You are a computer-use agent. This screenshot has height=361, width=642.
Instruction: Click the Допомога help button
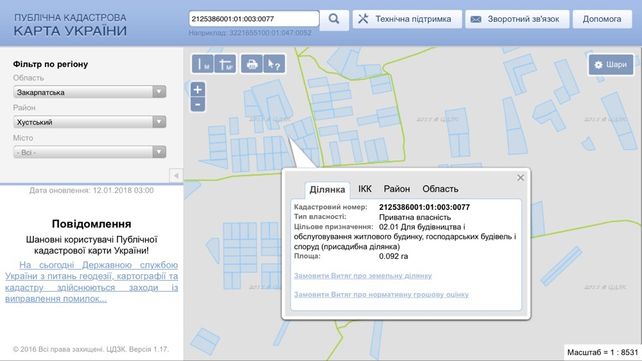[x=602, y=19]
